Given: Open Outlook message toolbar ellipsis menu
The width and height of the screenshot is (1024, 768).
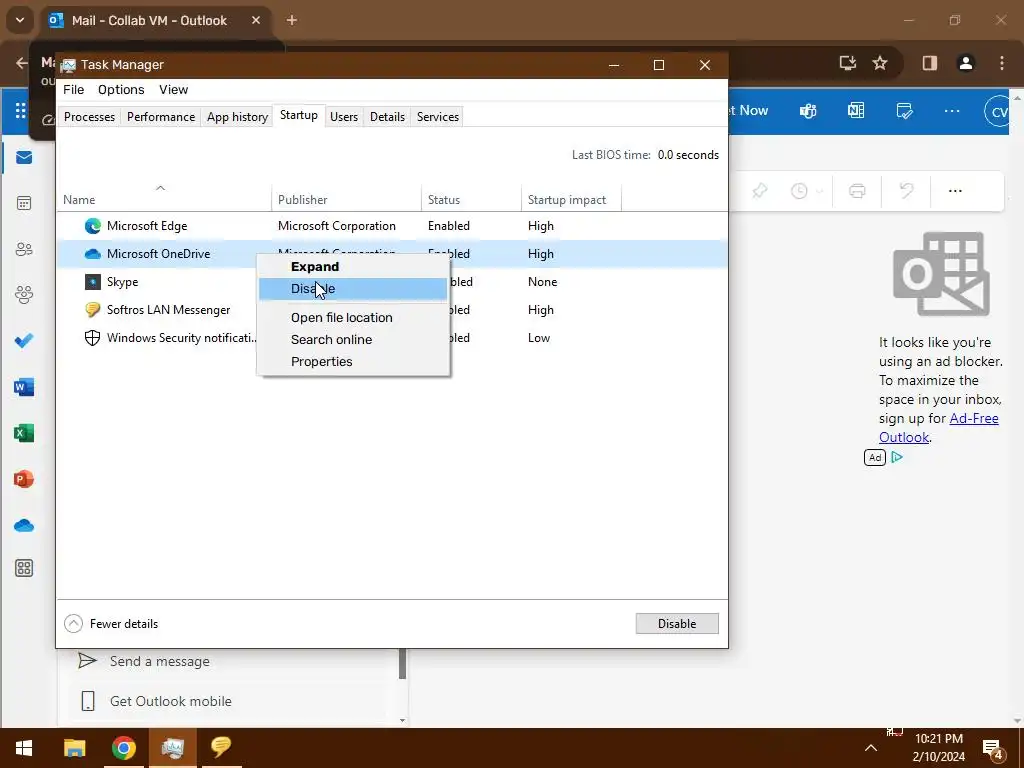Looking at the screenshot, I should (955, 191).
